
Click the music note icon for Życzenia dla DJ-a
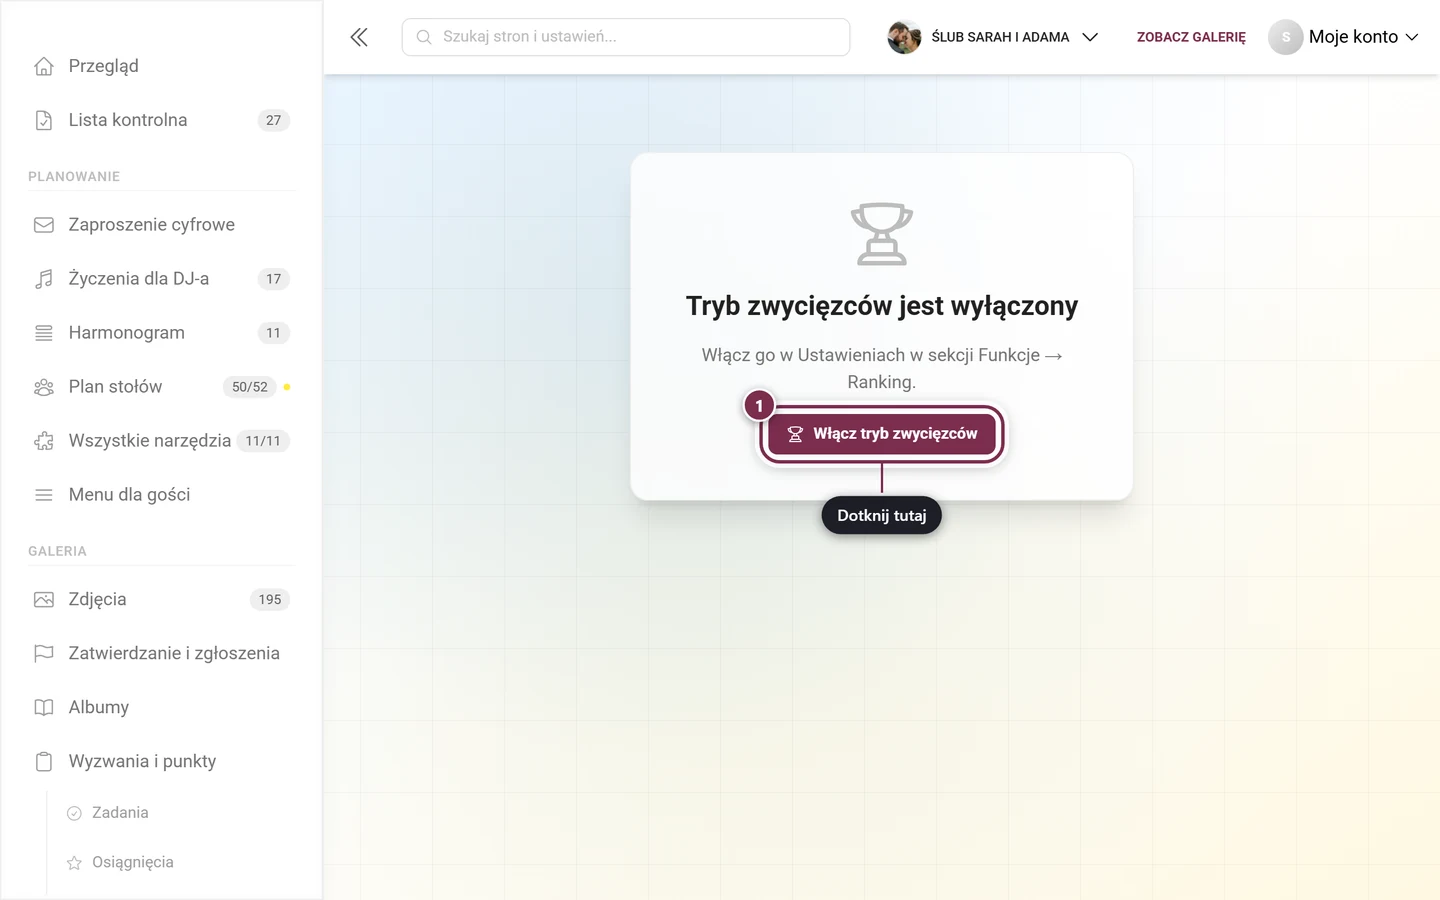[x=44, y=279]
